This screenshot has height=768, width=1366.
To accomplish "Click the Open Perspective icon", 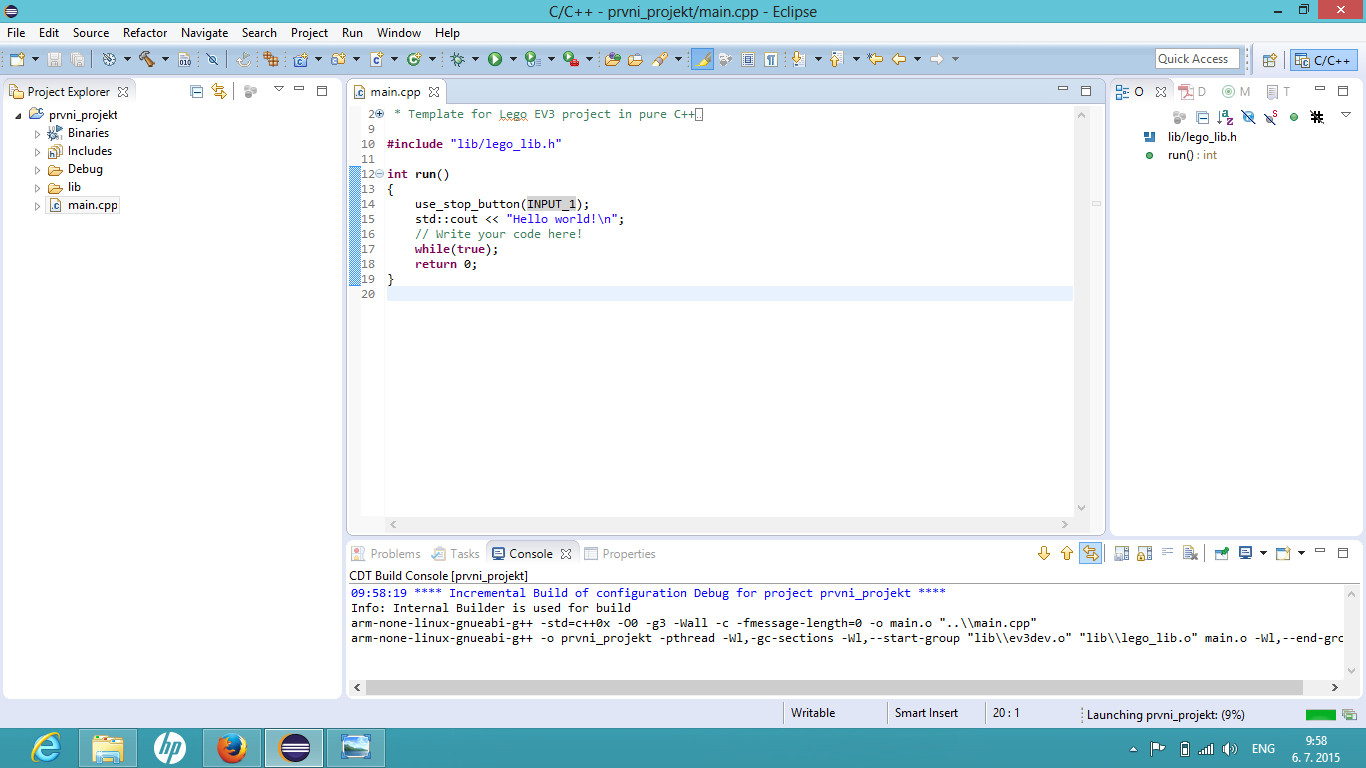I will 1269,60.
